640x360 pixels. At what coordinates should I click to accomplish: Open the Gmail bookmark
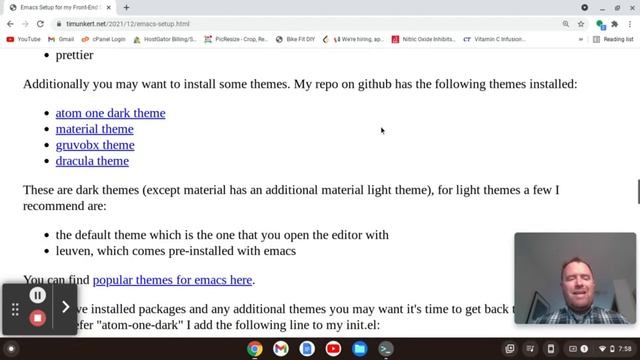coord(61,39)
